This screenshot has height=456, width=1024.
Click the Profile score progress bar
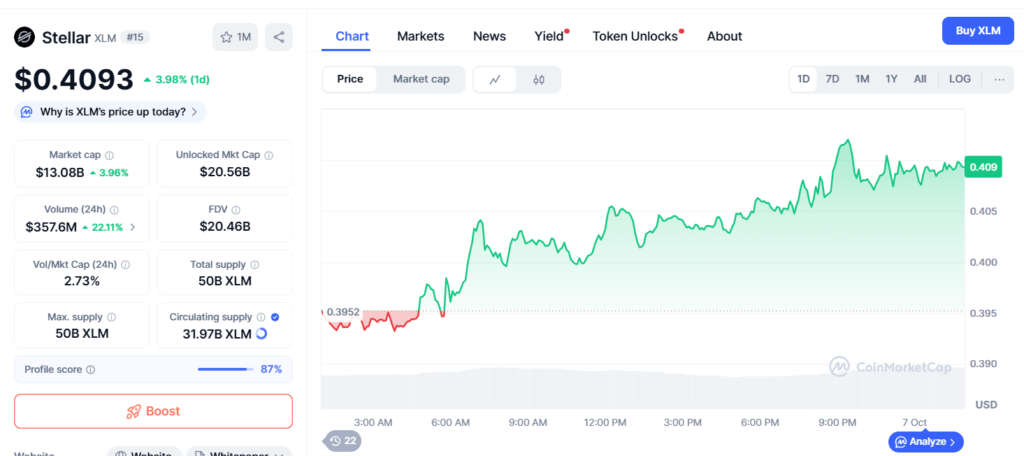pos(225,369)
